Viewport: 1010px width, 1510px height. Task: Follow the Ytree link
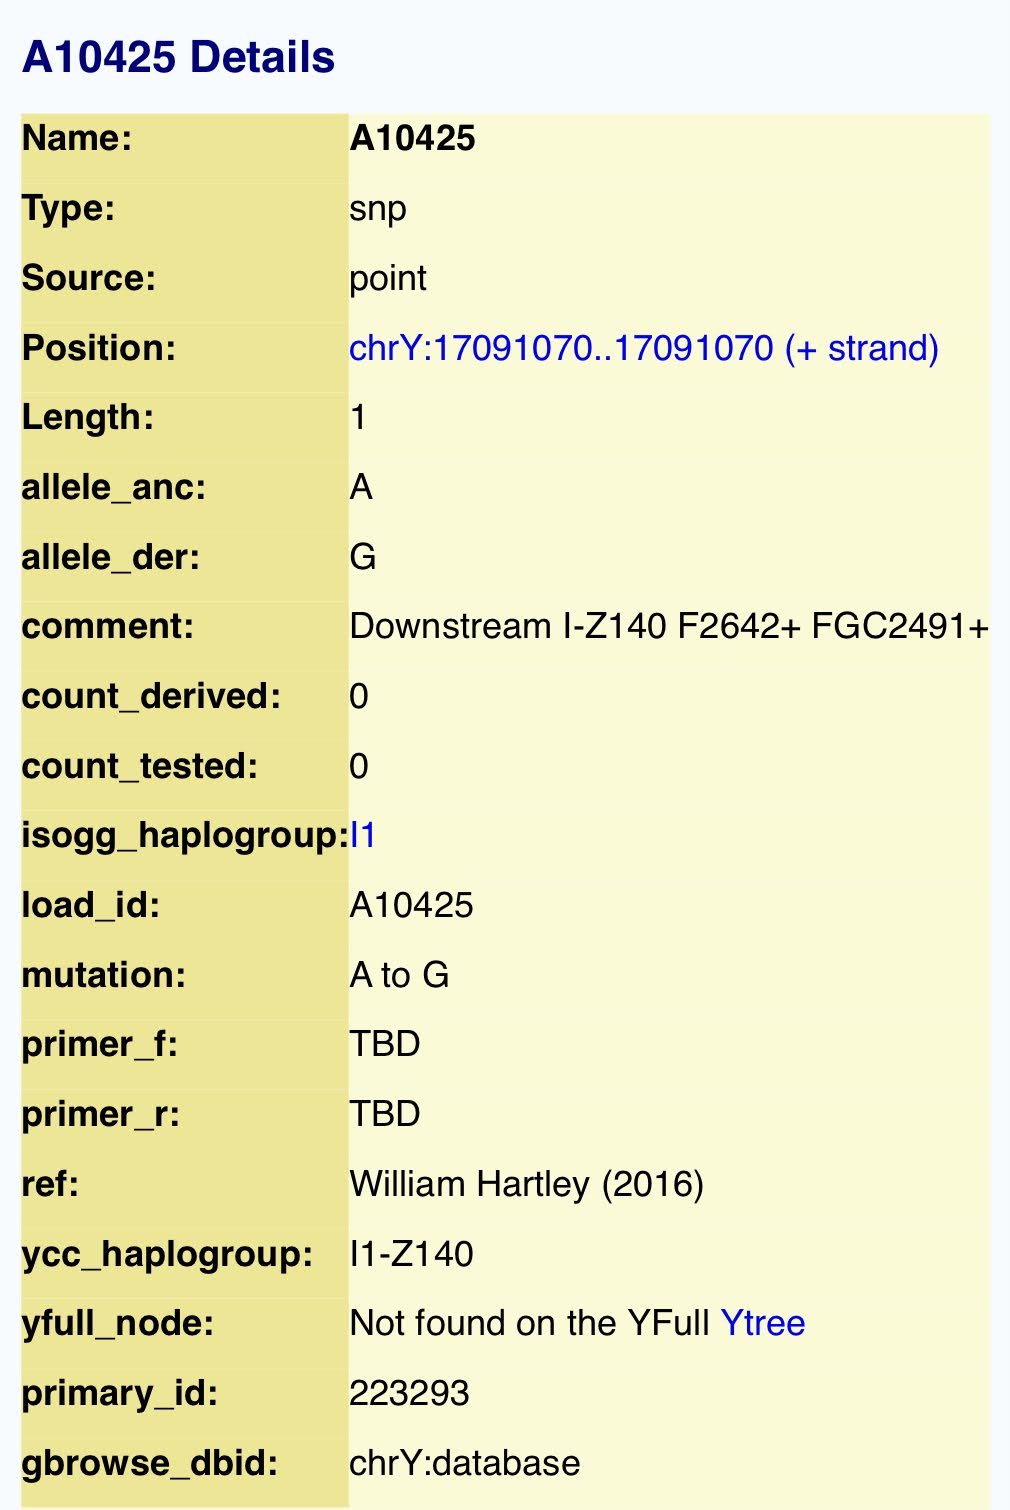[x=762, y=1323]
